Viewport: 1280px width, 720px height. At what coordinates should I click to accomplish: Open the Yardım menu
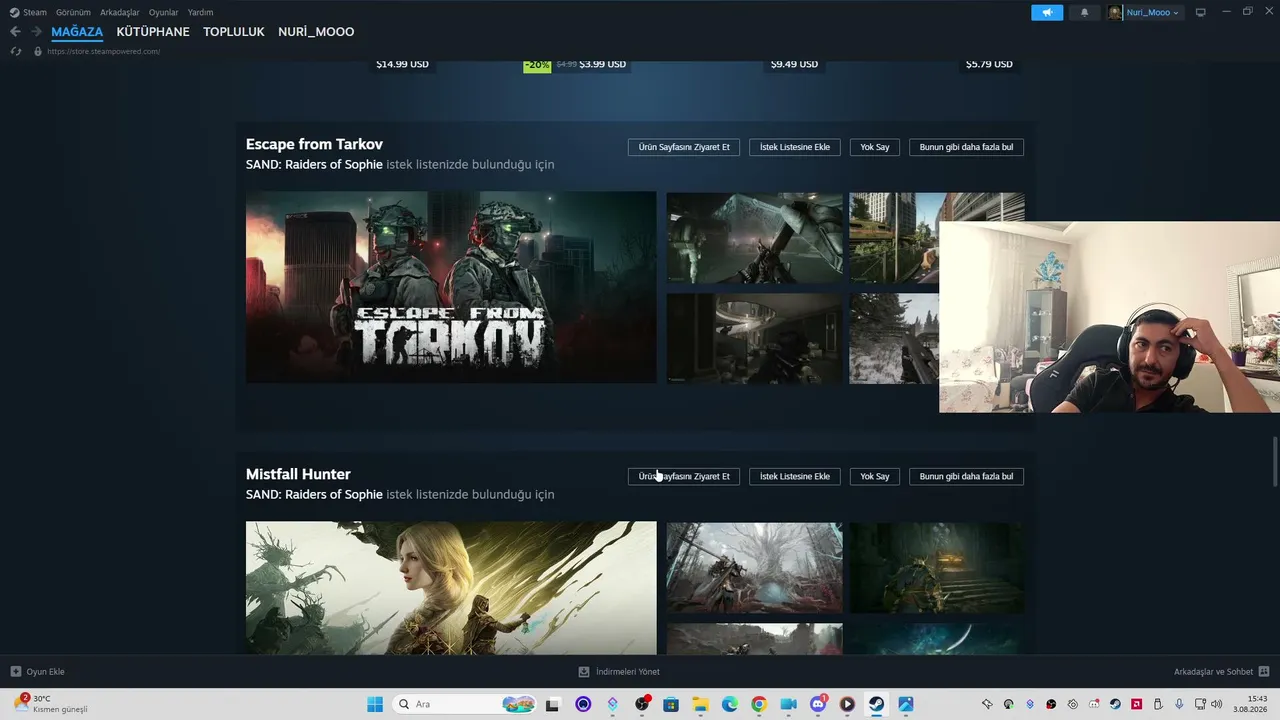click(200, 12)
